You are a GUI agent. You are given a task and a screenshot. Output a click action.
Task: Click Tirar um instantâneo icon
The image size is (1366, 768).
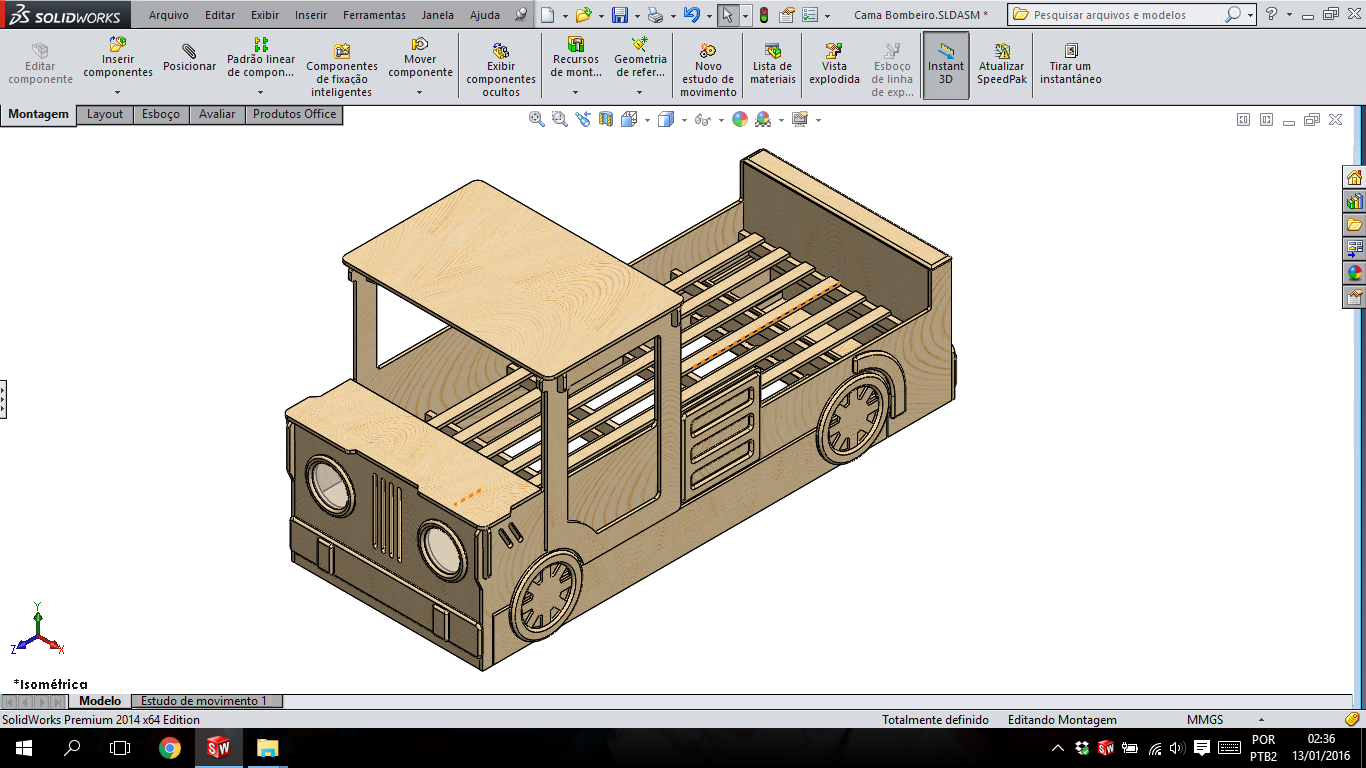(x=1070, y=64)
